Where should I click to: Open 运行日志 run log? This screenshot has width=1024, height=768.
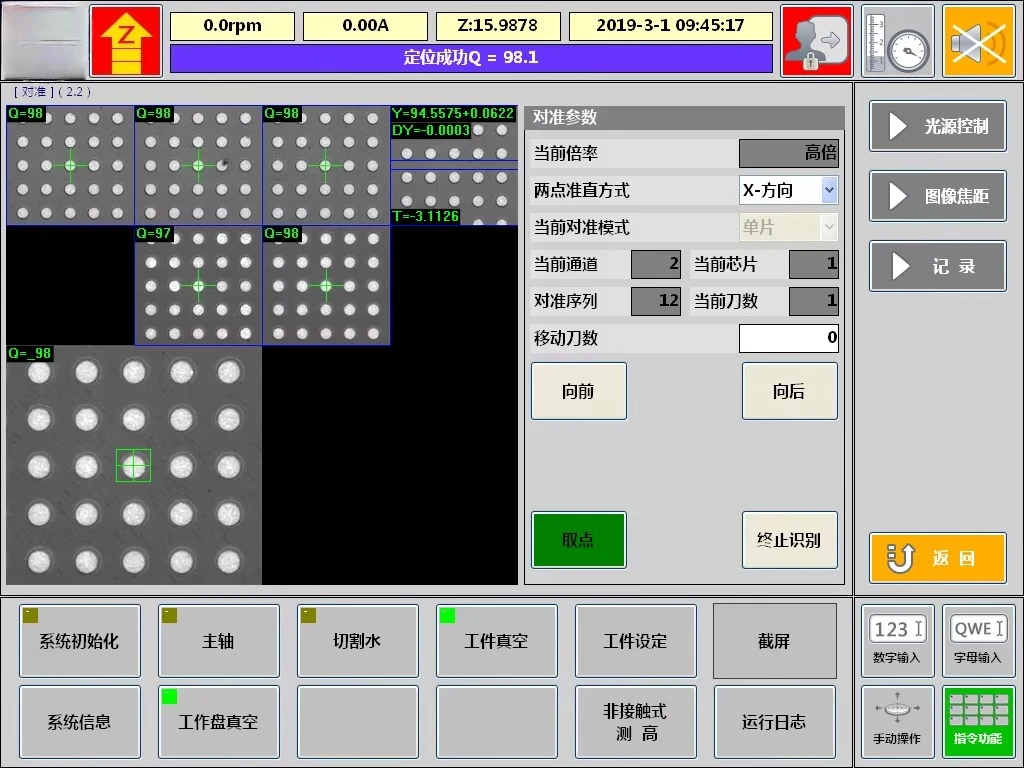pyautogui.click(x=775, y=722)
